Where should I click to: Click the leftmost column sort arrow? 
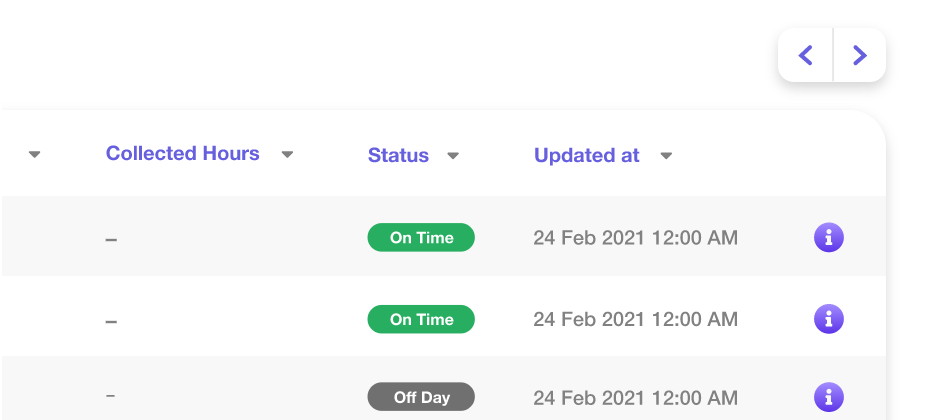[x=35, y=155]
